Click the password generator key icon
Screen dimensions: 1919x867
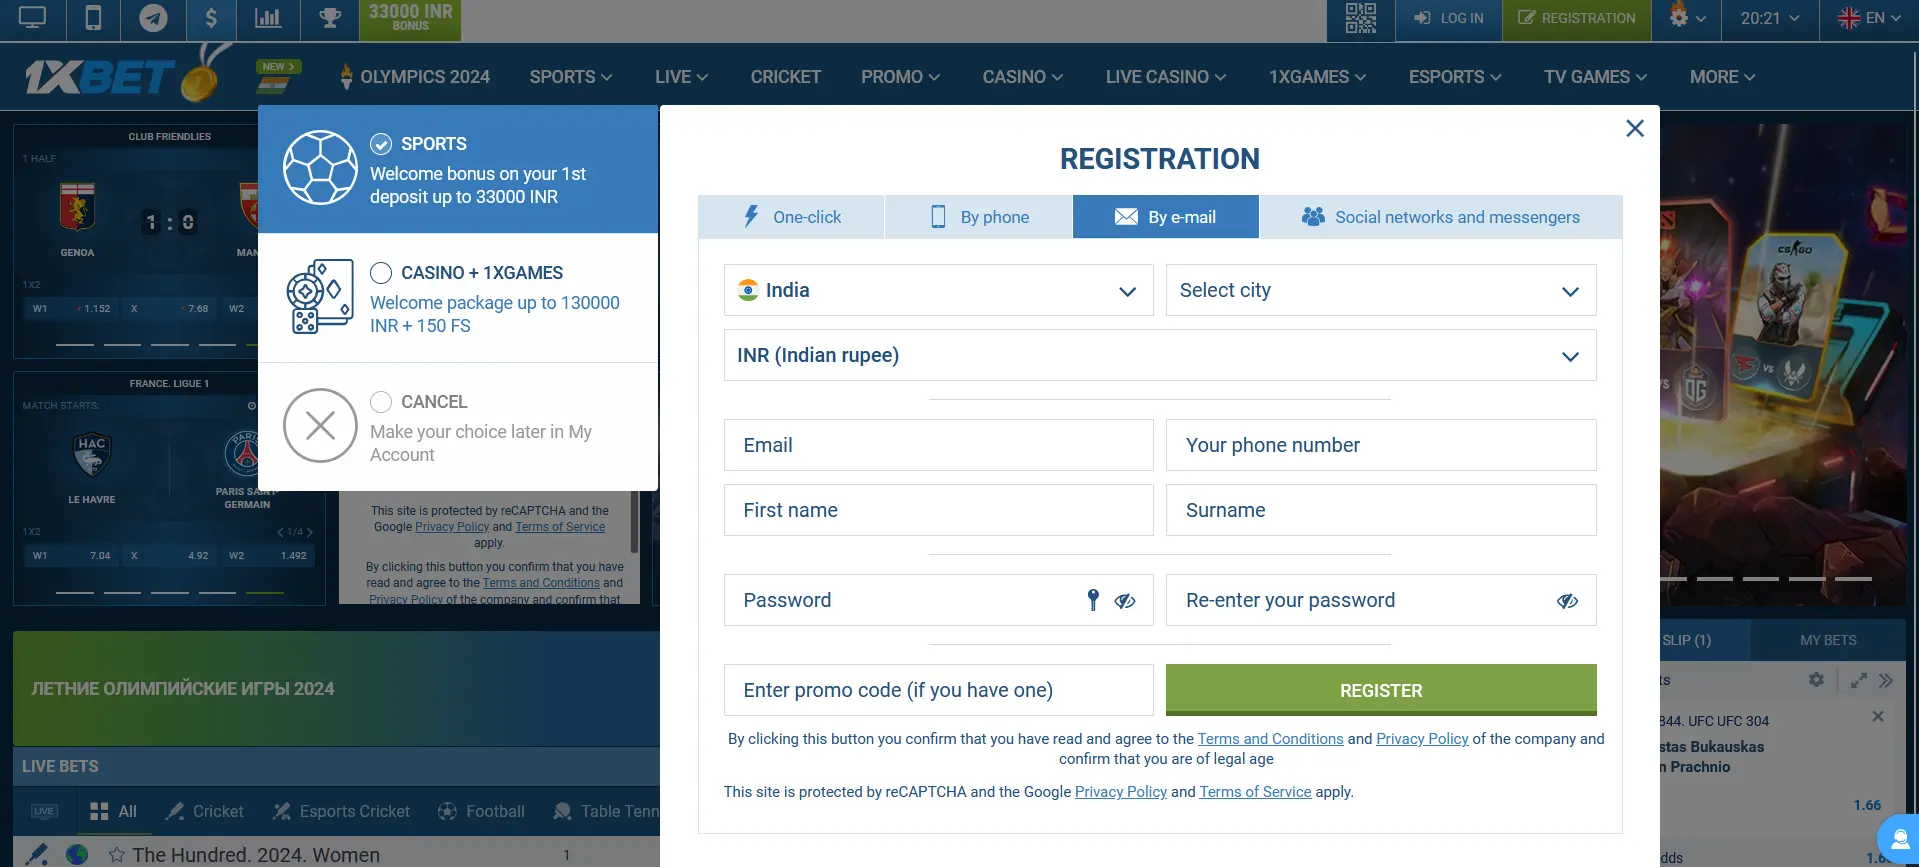click(1093, 600)
